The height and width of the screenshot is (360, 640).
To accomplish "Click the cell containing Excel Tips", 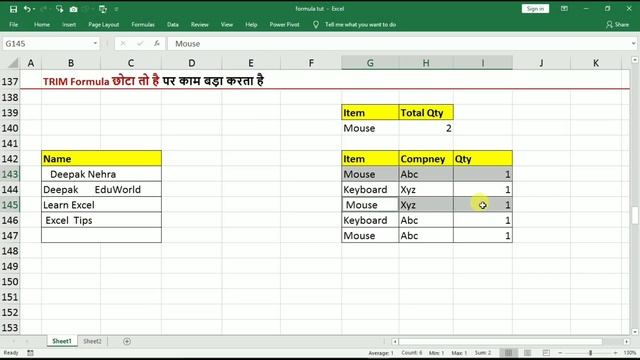I will (x=101, y=220).
